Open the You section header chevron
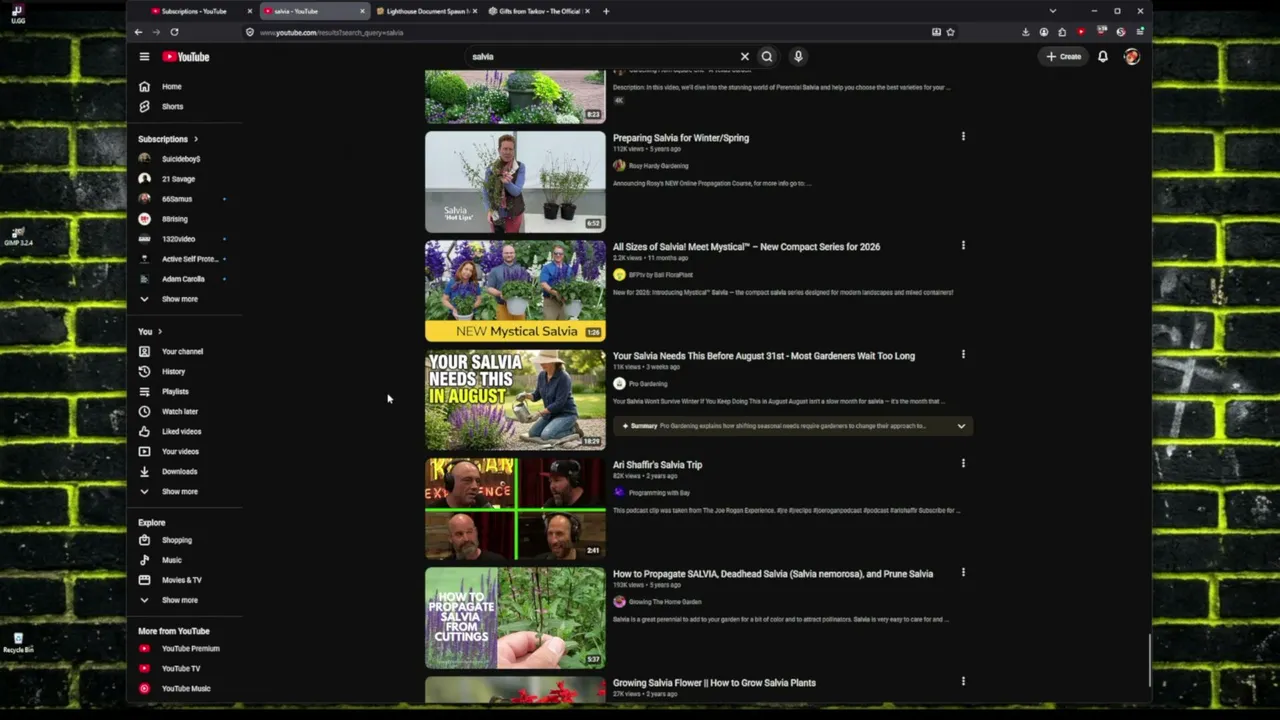The width and height of the screenshot is (1280, 720). [x=160, y=332]
